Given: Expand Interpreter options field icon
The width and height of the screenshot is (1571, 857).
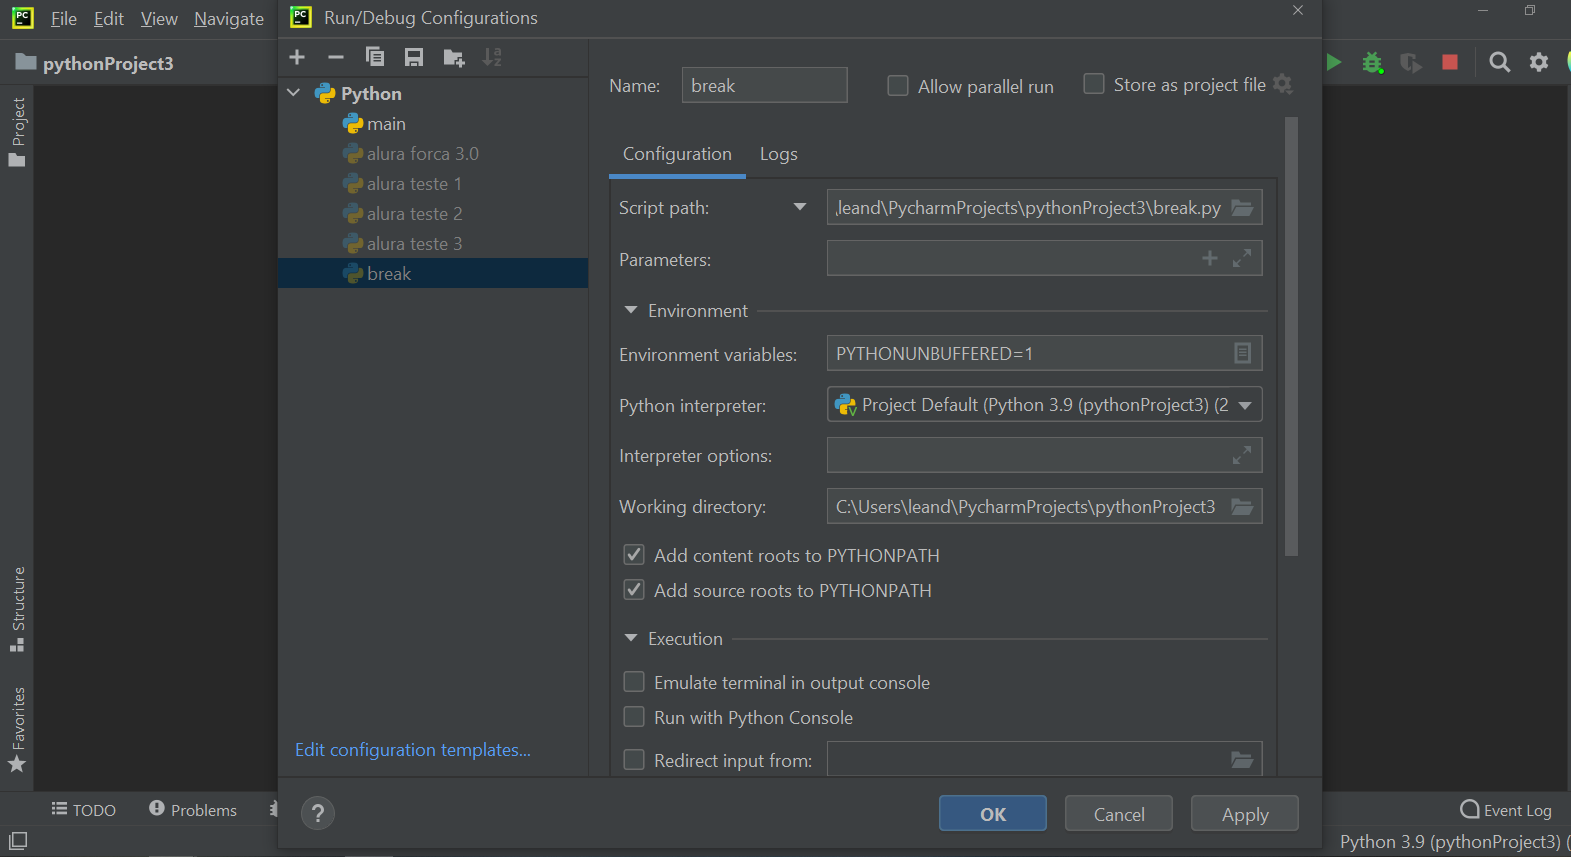Looking at the screenshot, I should tap(1242, 455).
